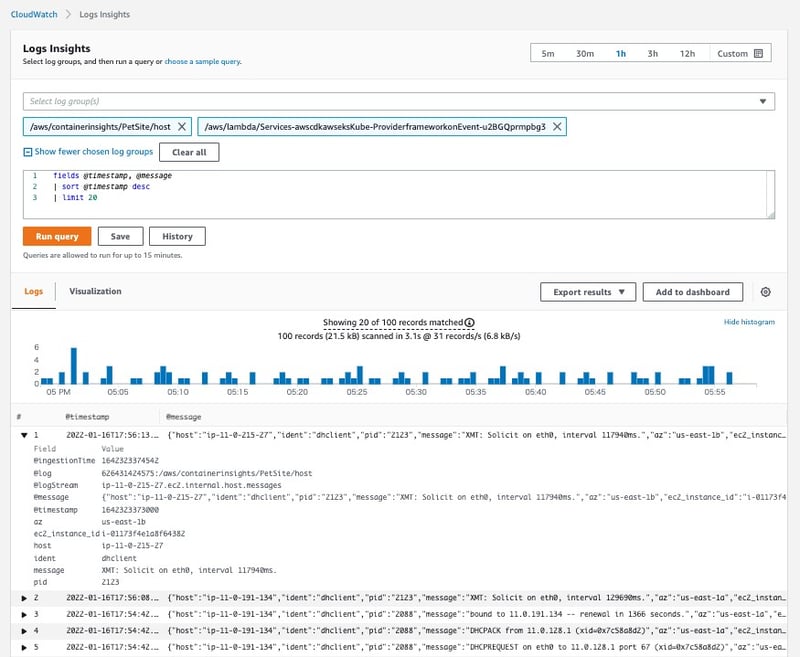Image resolution: width=800 pixels, height=657 pixels.
Task: Select the 3h time range
Action: 653,54
